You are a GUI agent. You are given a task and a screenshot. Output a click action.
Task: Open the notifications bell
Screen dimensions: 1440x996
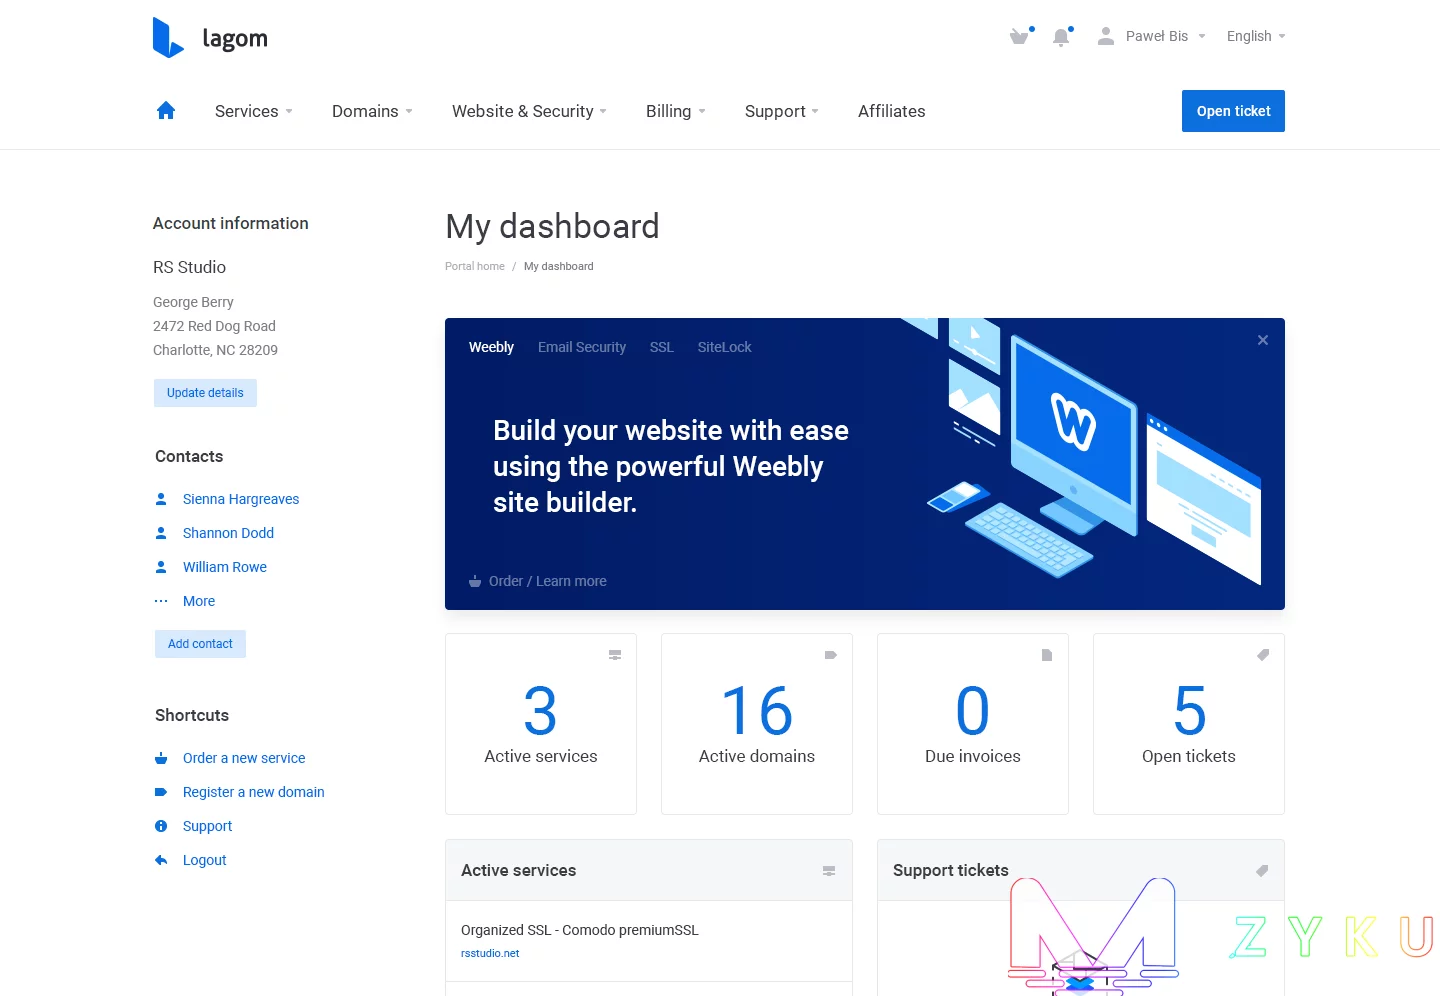coord(1061,37)
